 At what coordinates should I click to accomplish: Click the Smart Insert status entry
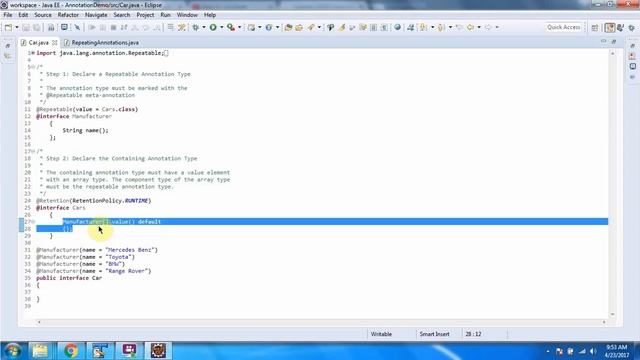[x=434, y=334]
